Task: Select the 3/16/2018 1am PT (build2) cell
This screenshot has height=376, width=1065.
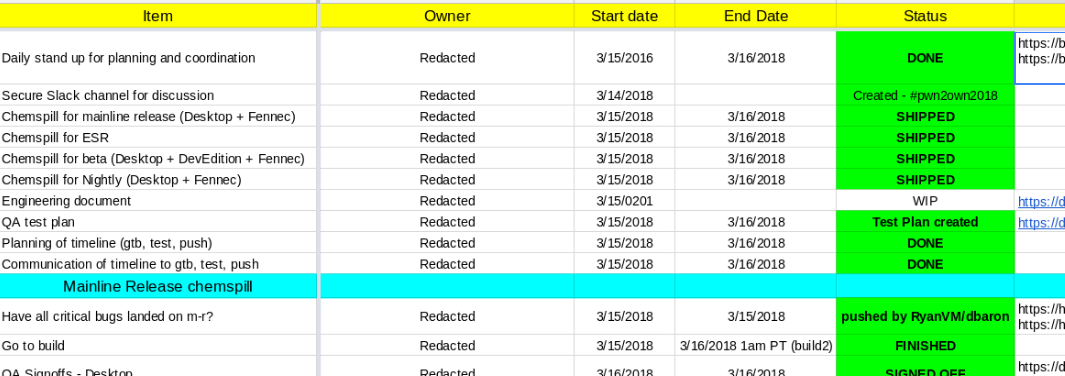Action: tap(755, 345)
